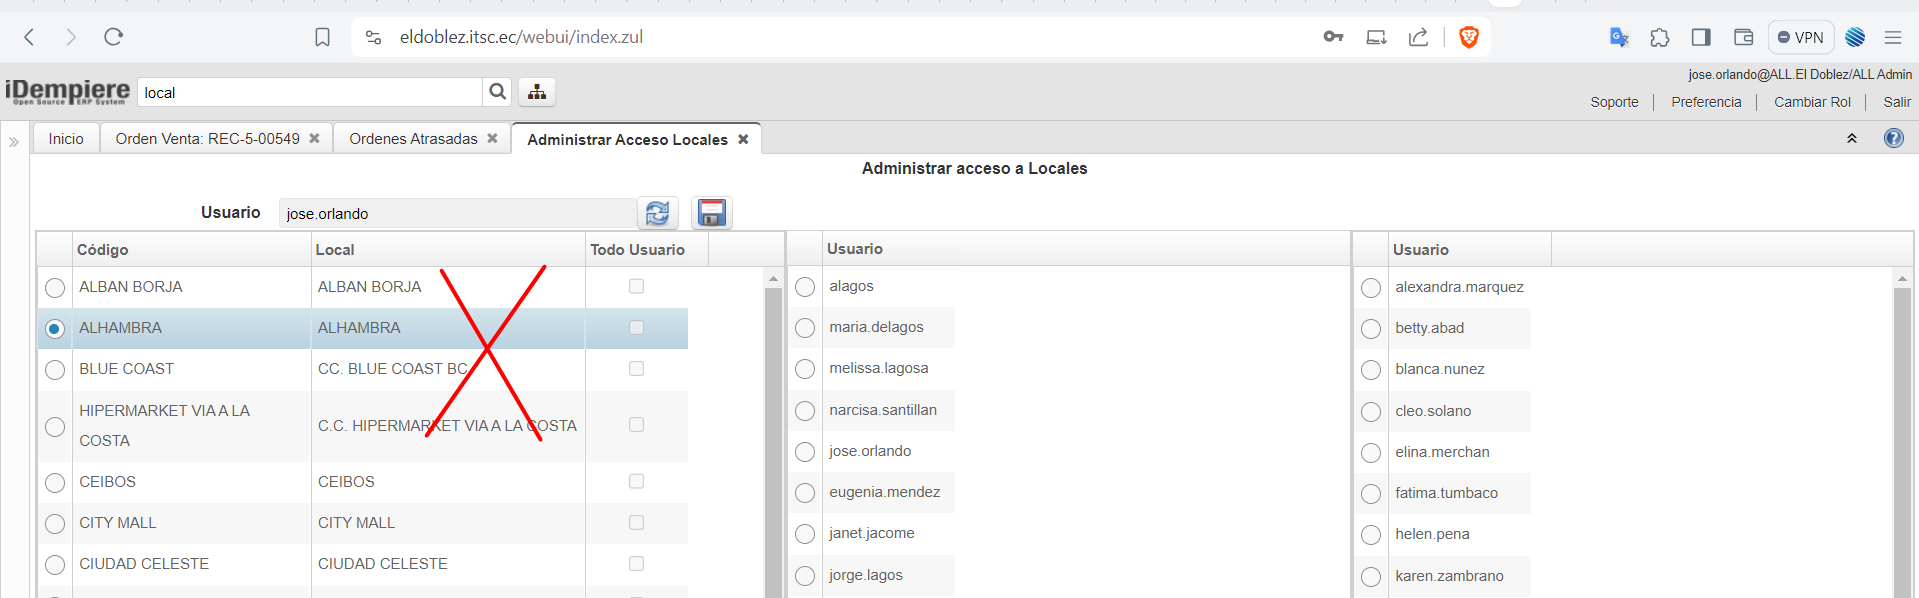Bookmark this page with the bookmark icon
The width and height of the screenshot is (1919, 598).
(322, 37)
